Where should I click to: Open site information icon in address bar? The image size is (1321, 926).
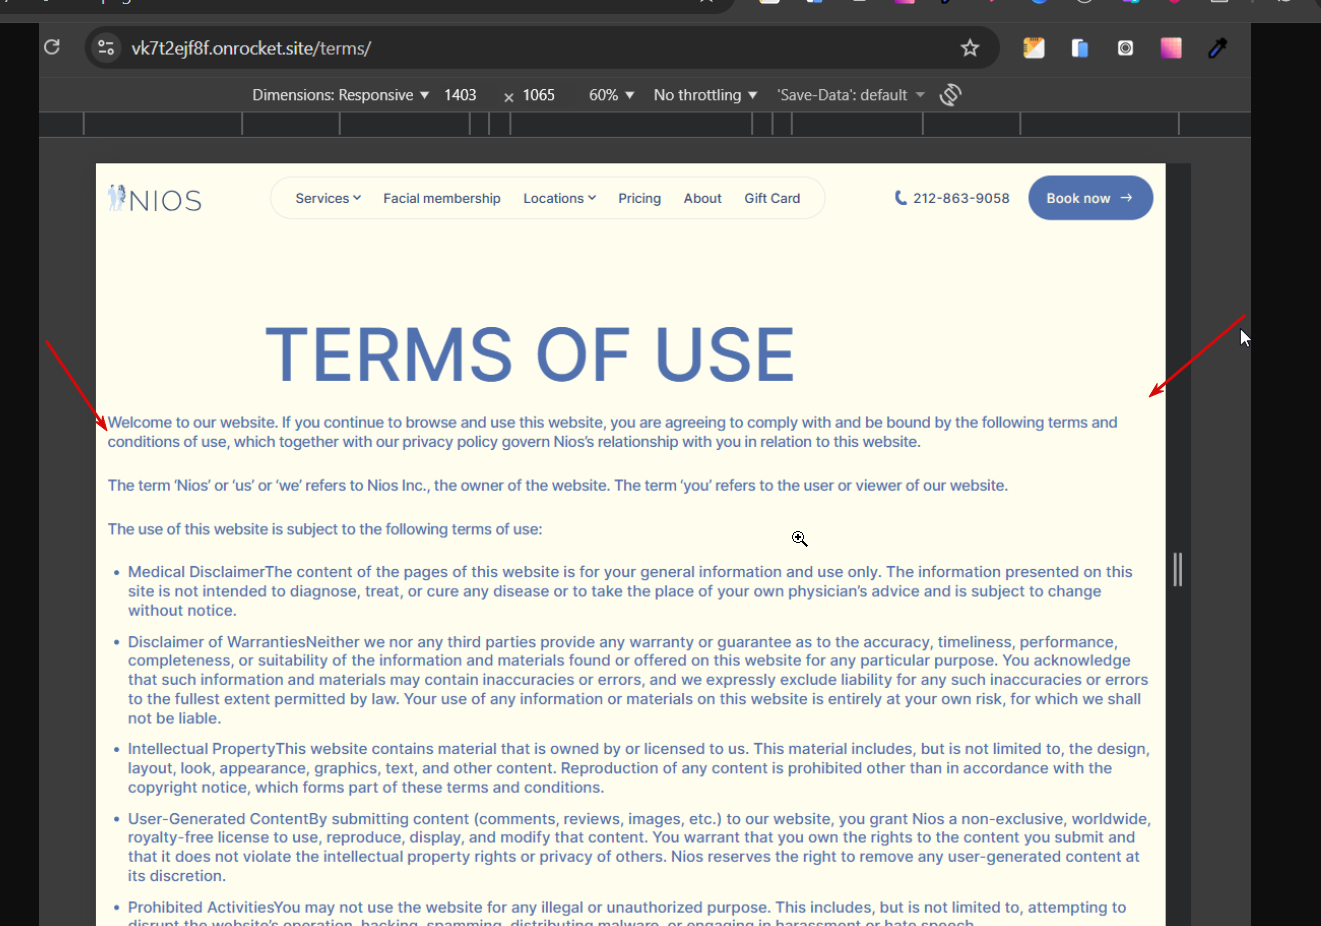pos(106,48)
